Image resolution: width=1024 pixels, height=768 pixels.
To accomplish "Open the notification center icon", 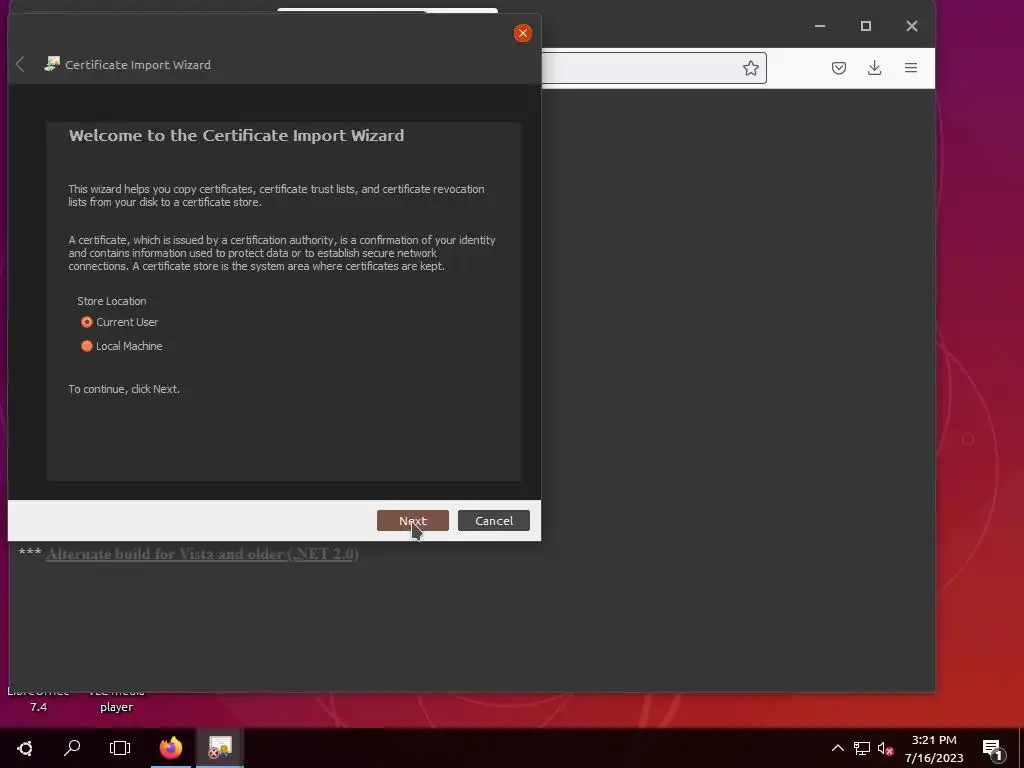I will (993, 749).
